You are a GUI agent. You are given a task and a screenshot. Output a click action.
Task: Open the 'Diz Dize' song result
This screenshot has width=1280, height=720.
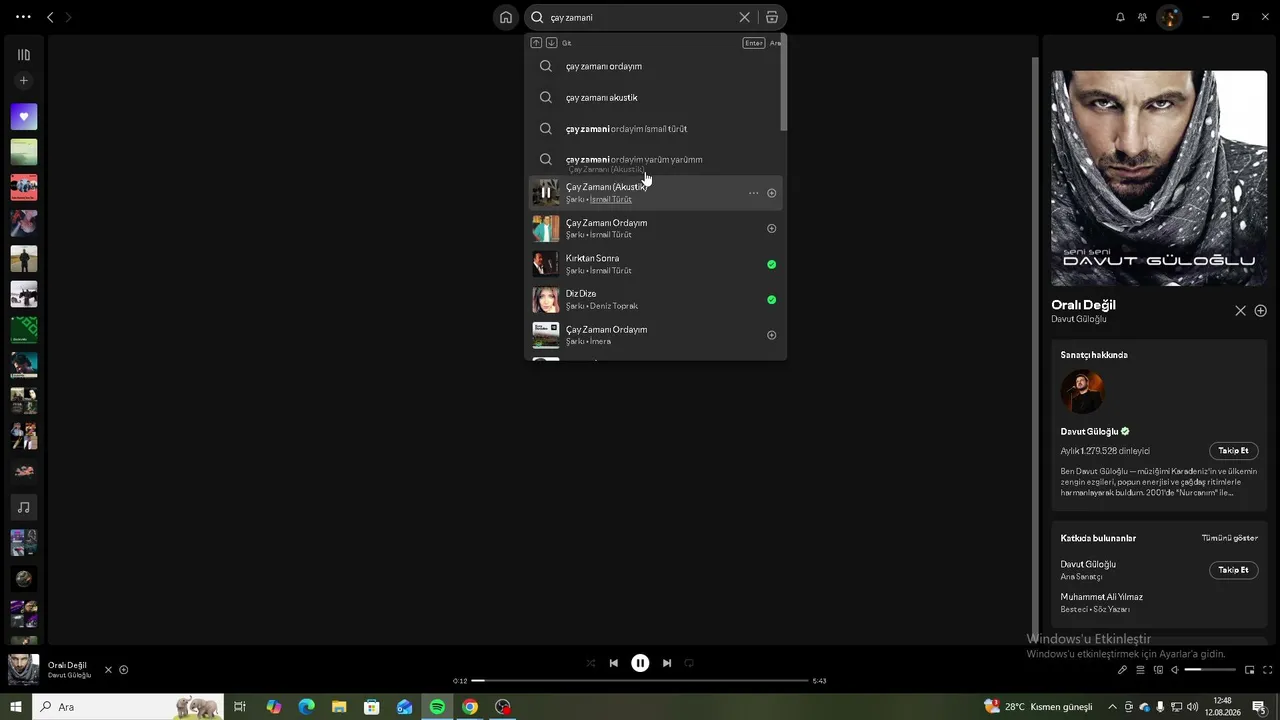655,299
